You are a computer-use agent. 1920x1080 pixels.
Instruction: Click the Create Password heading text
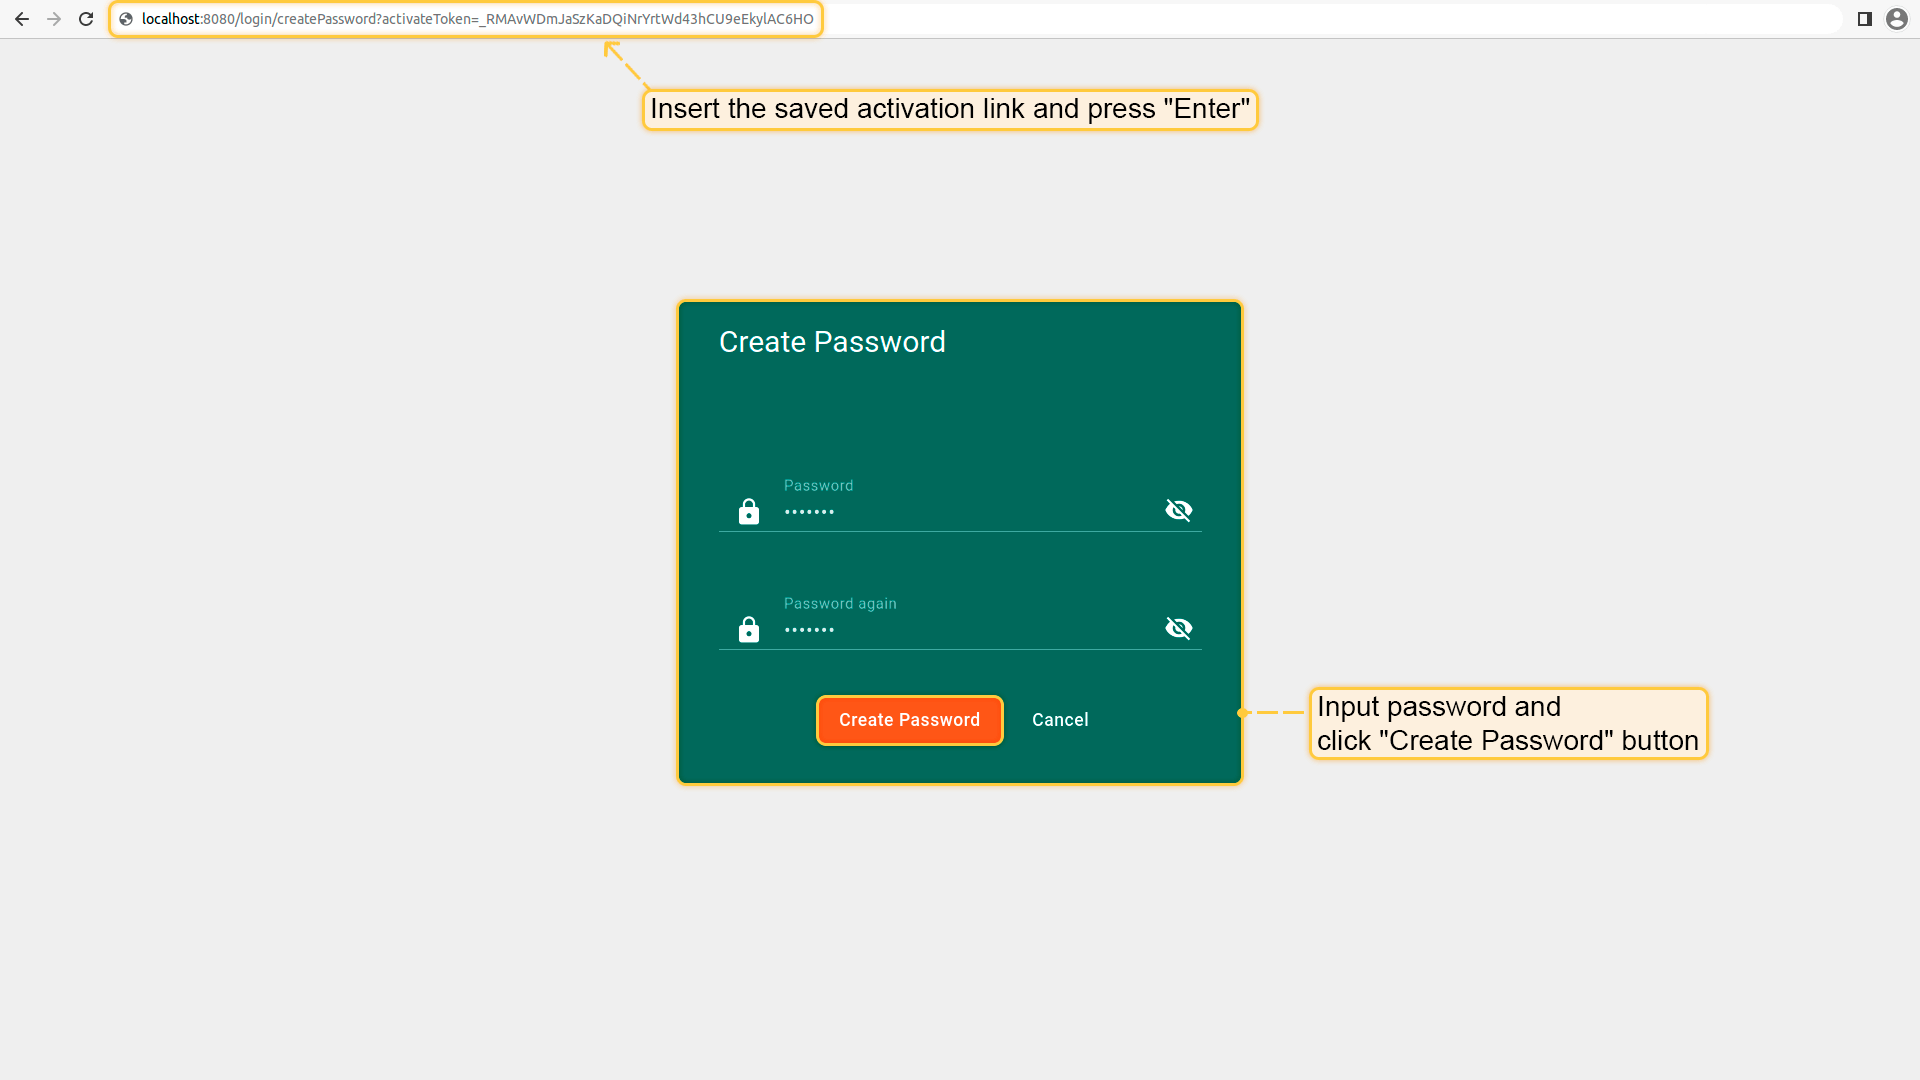[x=832, y=342]
